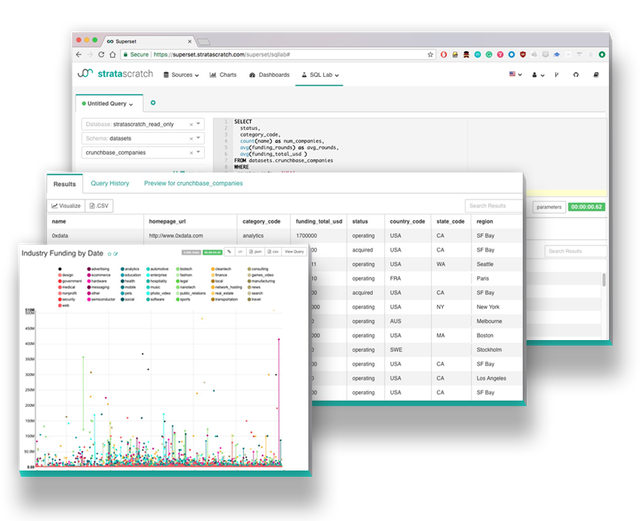Open the Schema datasets dropdown
This screenshot has height=521, width=640.
pos(198,138)
